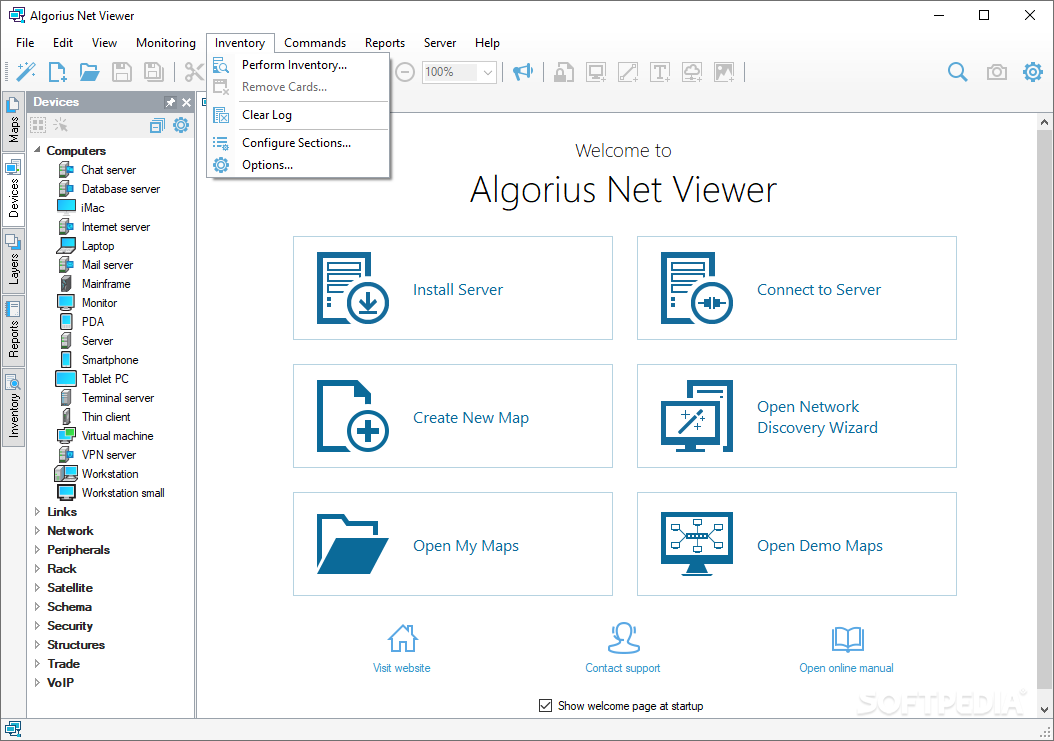Expand the Satellite tree group
This screenshot has height=741, width=1054.
pos(38,588)
